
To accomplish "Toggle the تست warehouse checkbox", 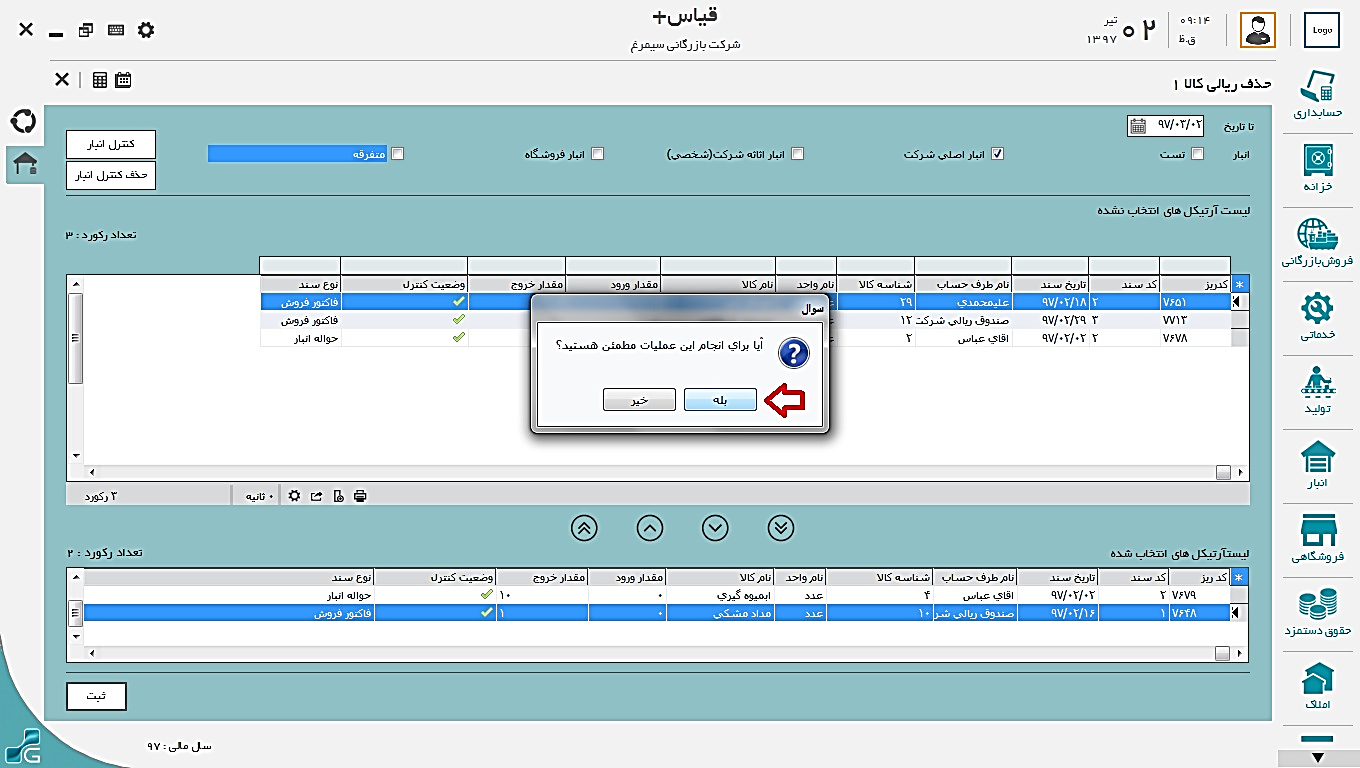I will click(1198, 154).
